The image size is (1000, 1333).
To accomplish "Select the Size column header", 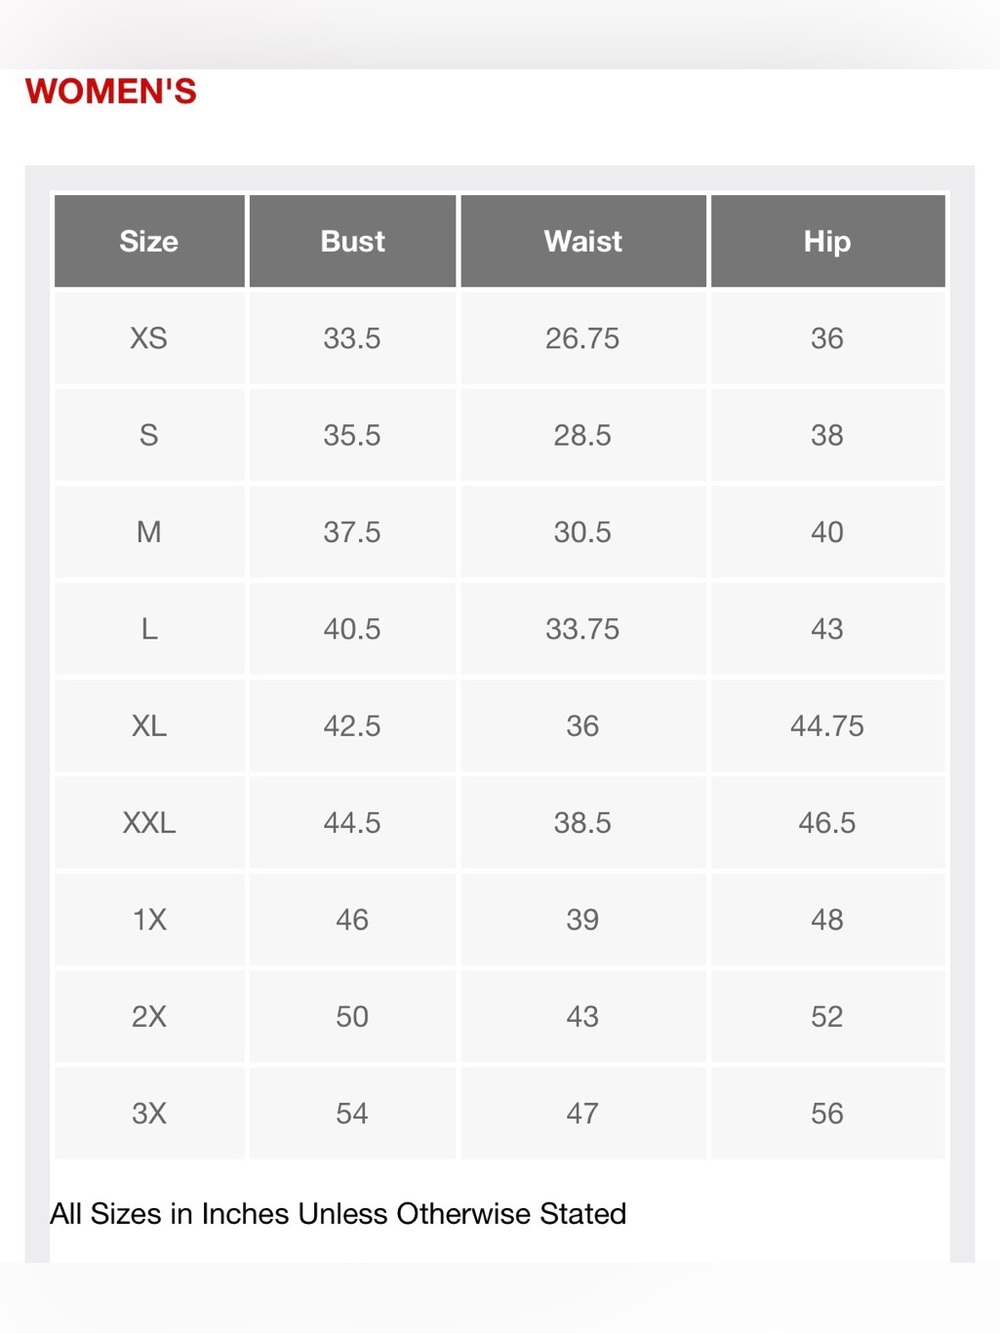I will click(149, 241).
